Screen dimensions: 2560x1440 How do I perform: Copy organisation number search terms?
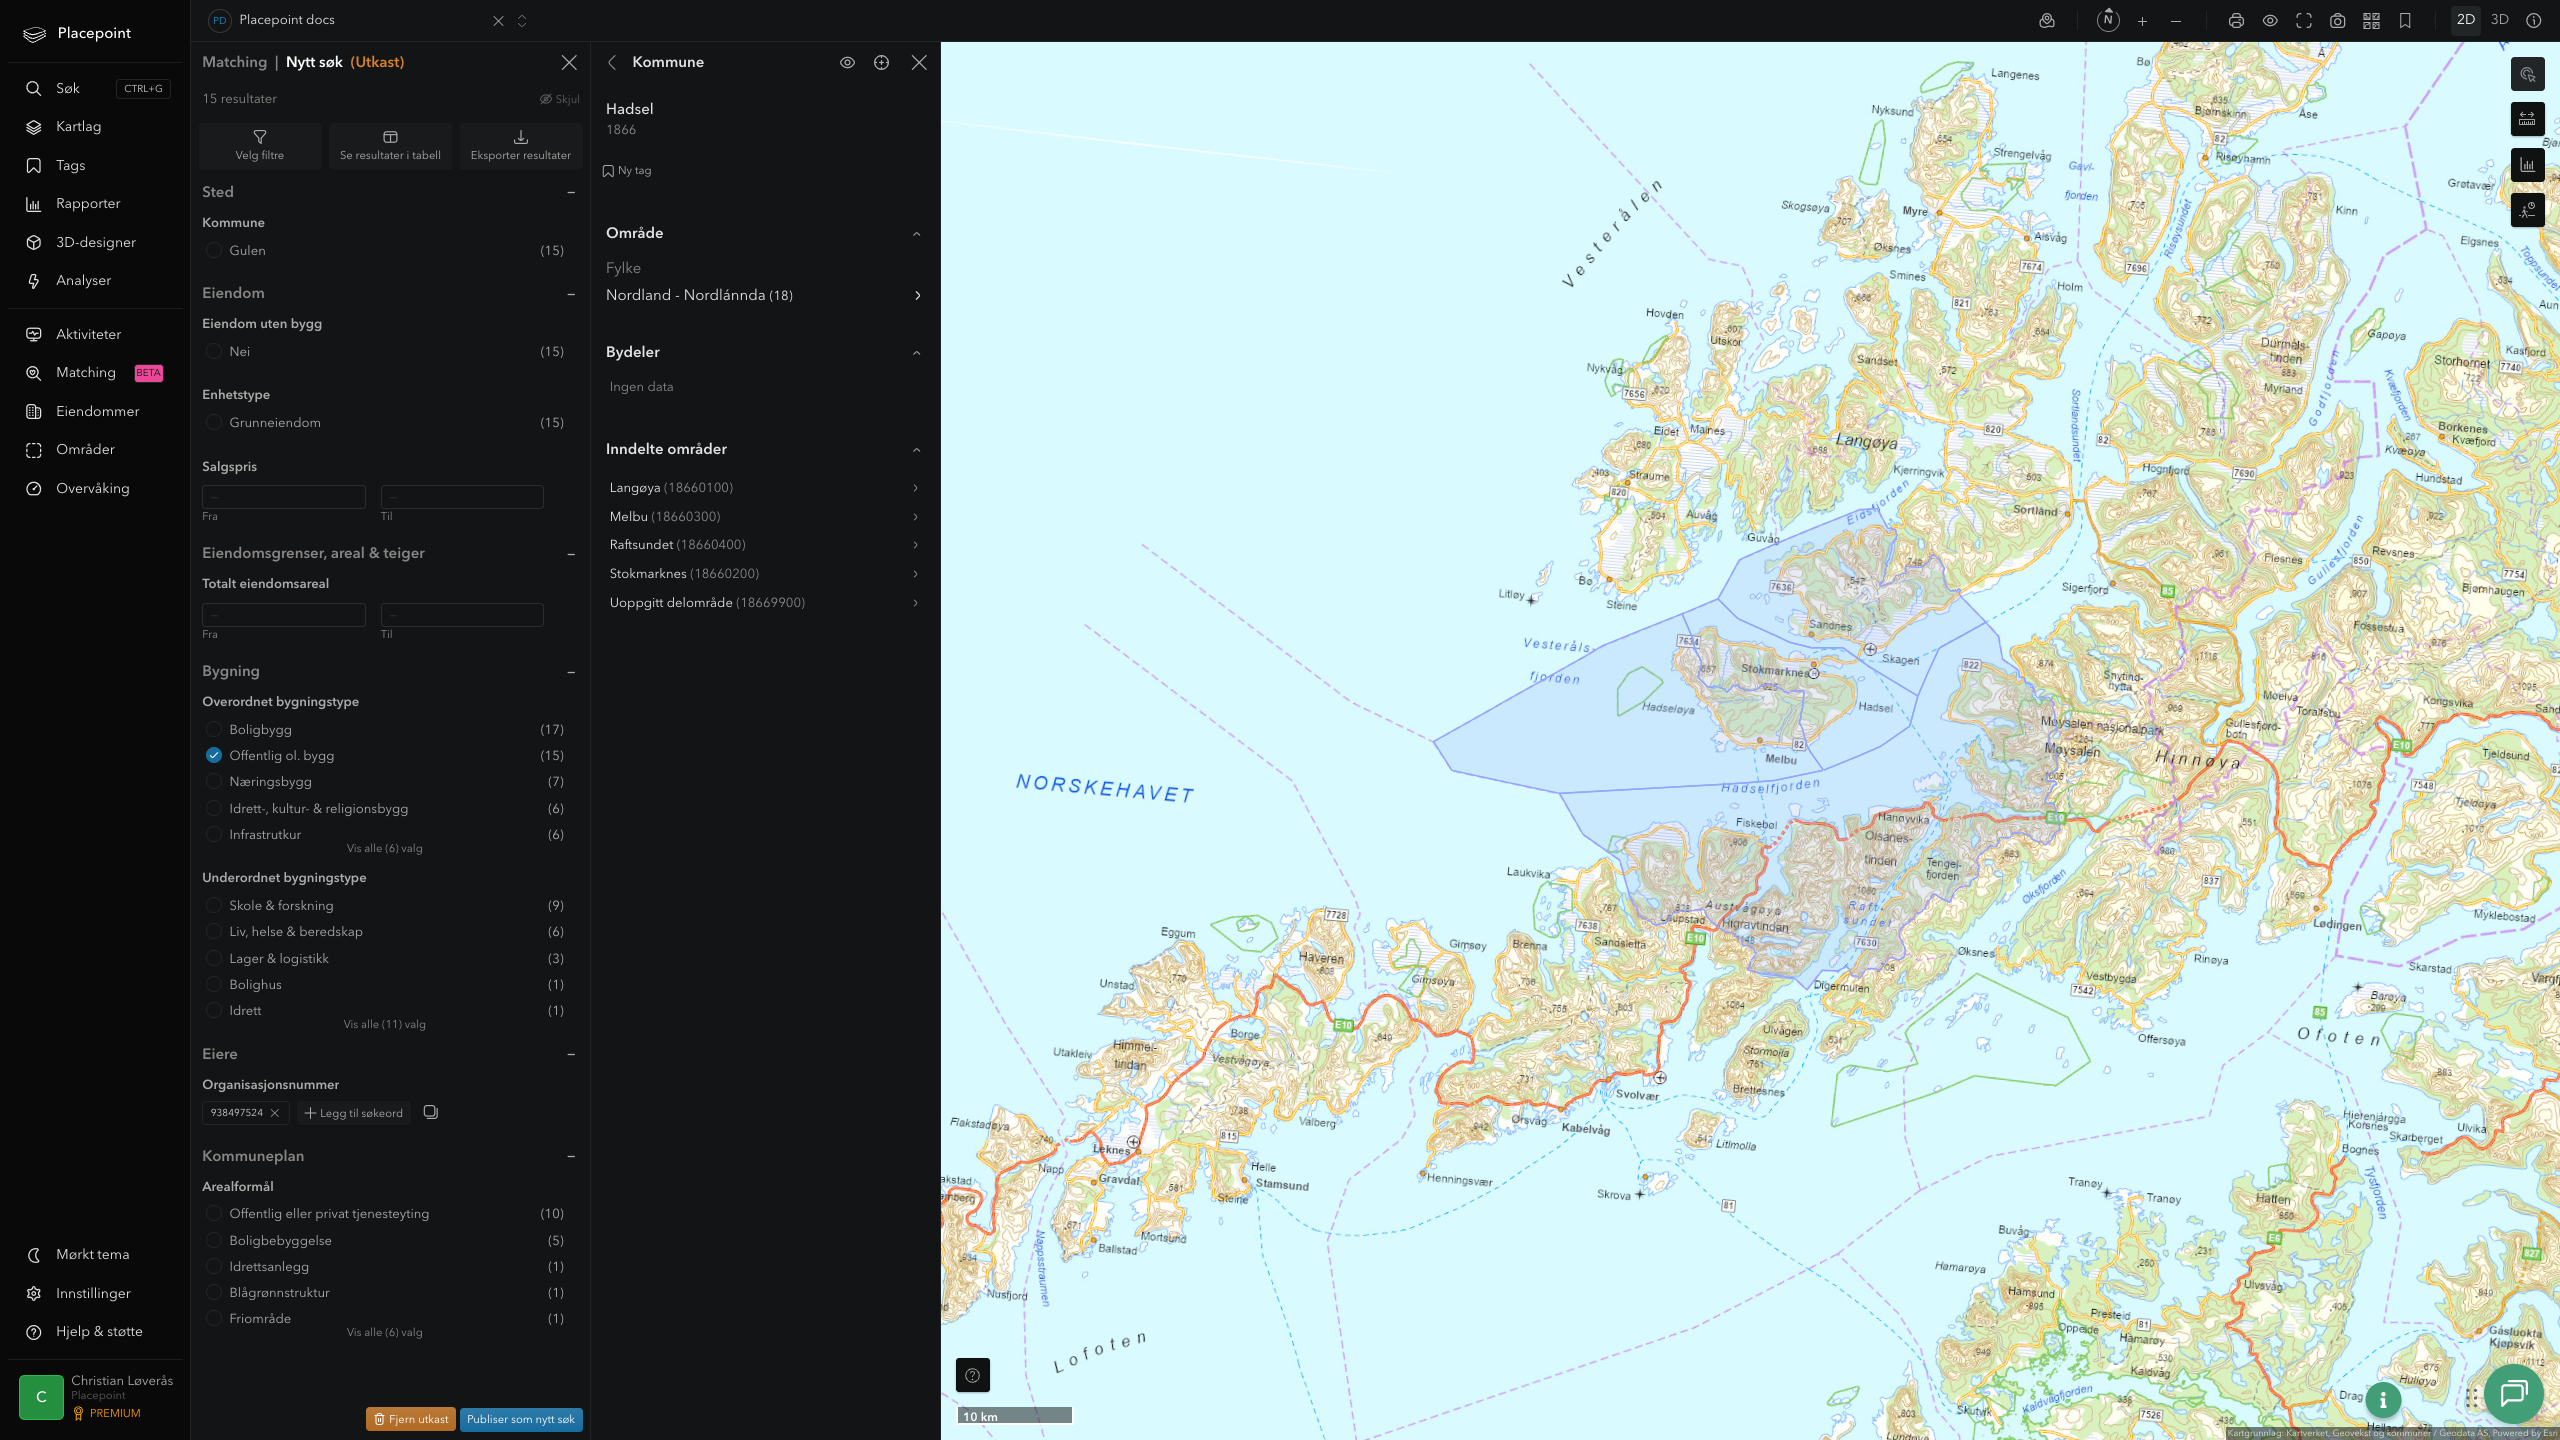pyautogui.click(x=431, y=1112)
